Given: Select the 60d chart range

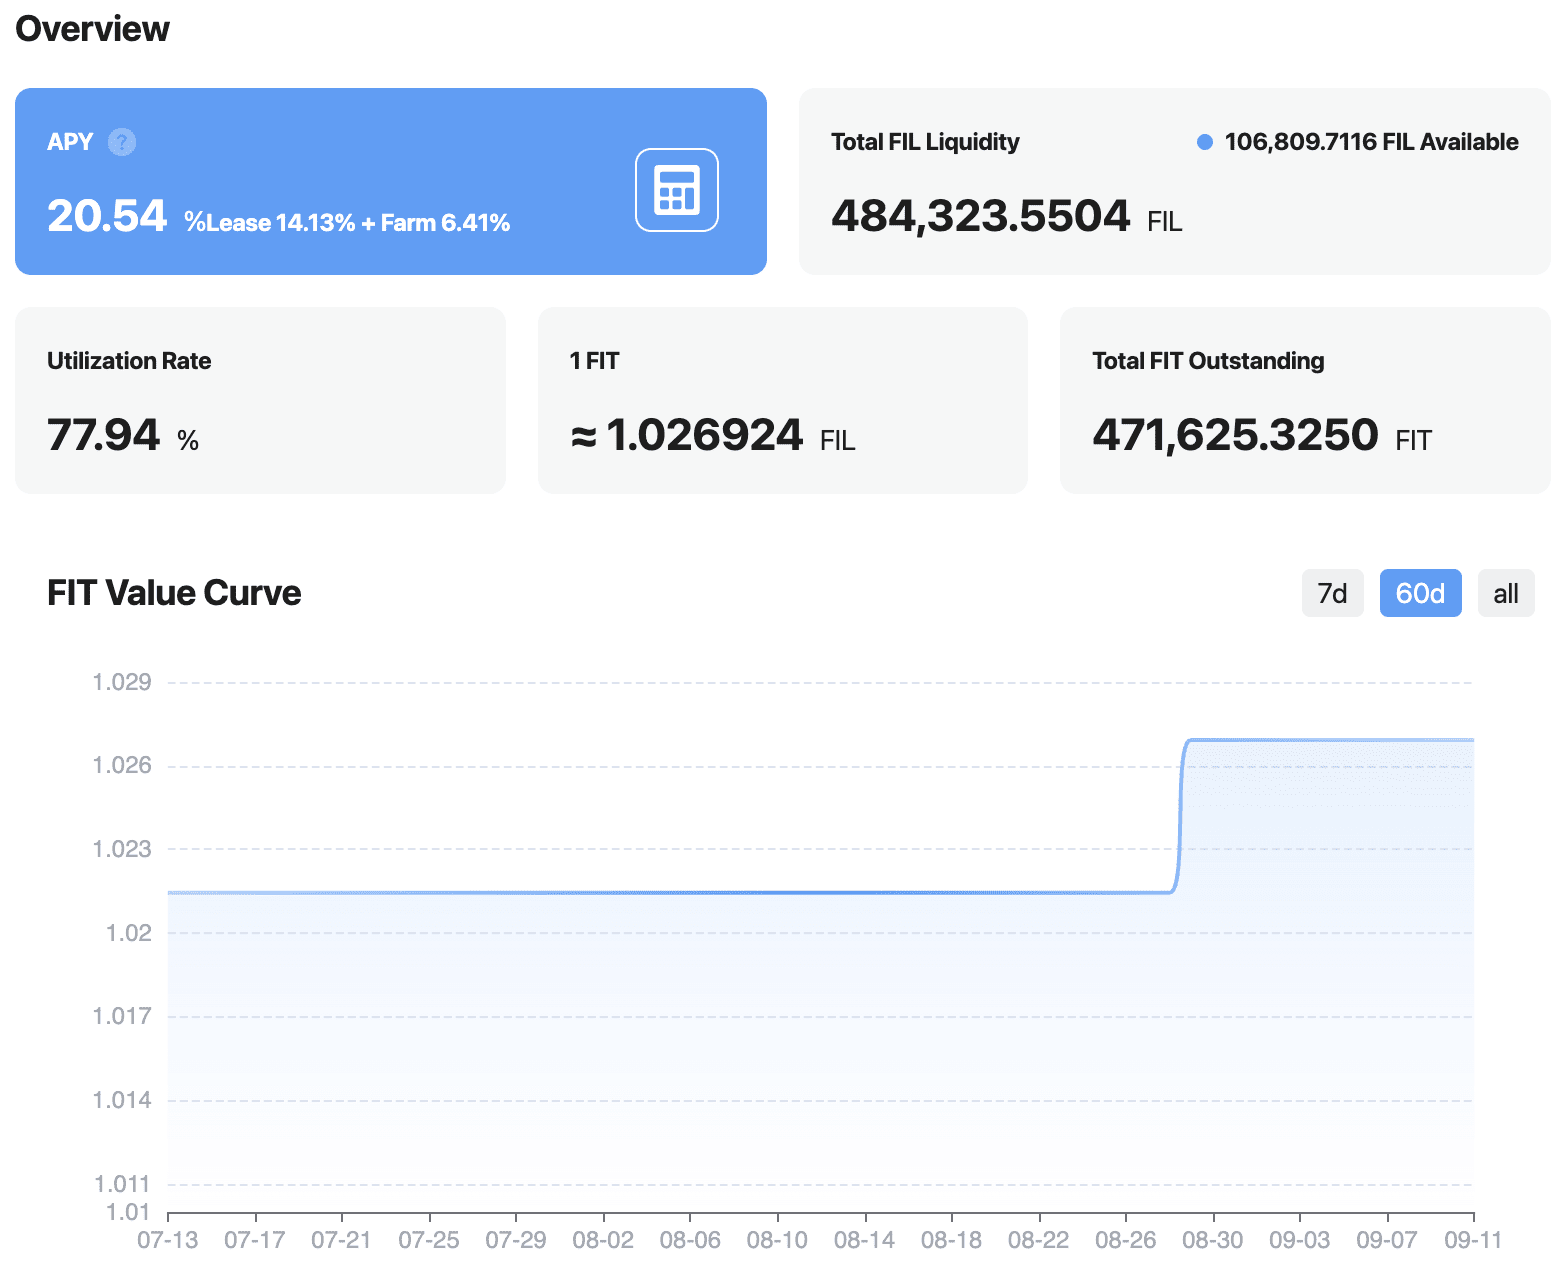Looking at the screenshot, I should pyautogui.click(x=1420, y=593).
